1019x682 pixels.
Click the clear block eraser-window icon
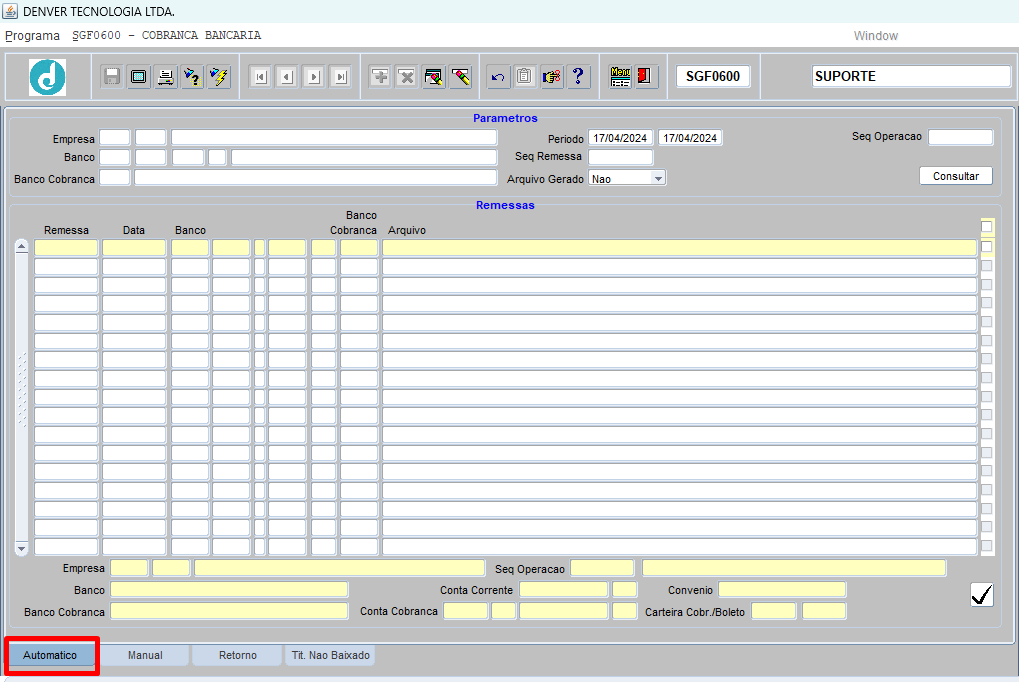pos(434,77)
